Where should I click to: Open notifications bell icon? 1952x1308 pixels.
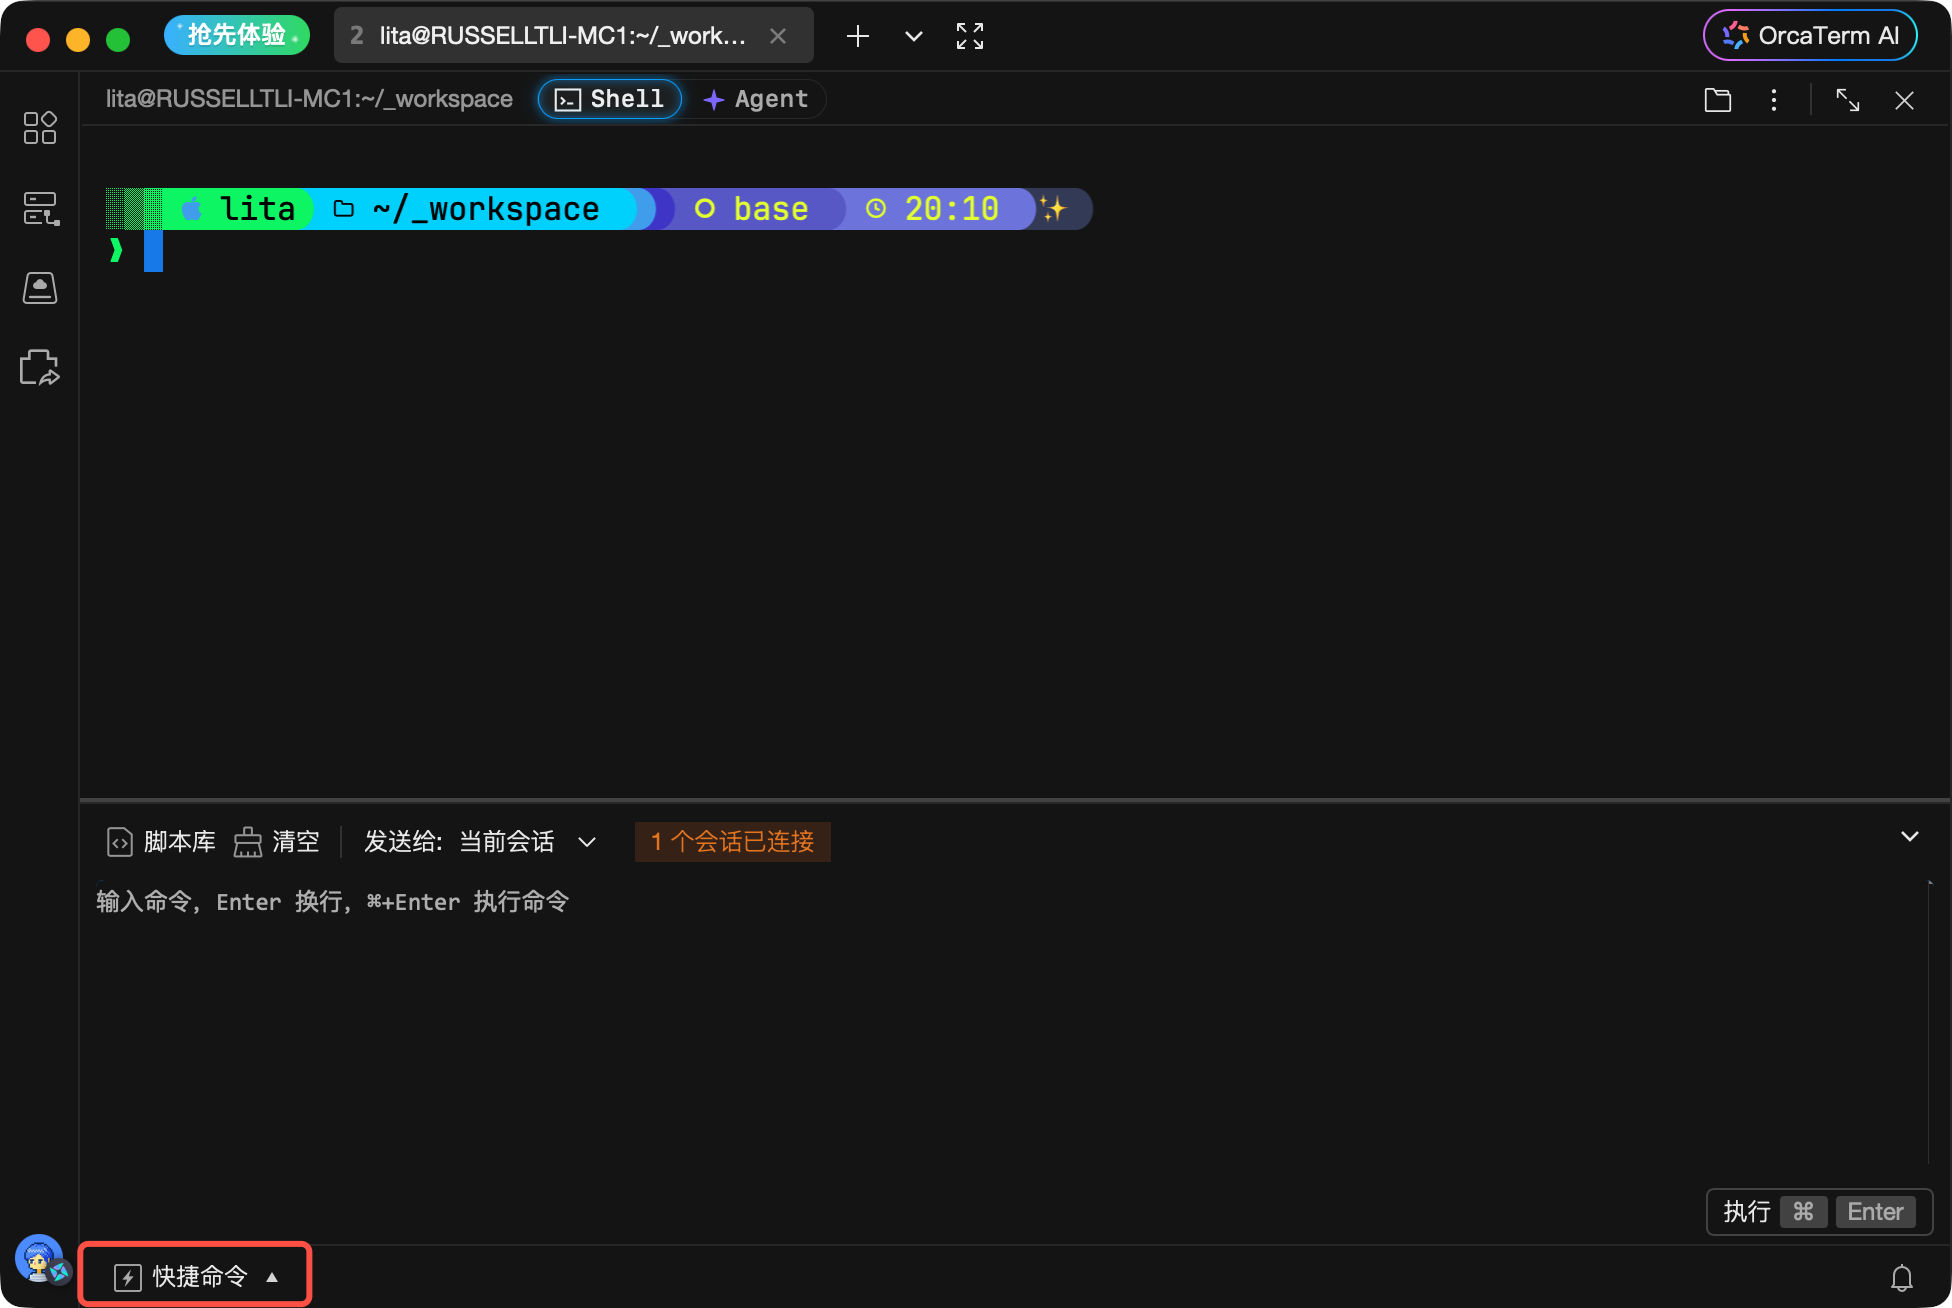1902,1277
